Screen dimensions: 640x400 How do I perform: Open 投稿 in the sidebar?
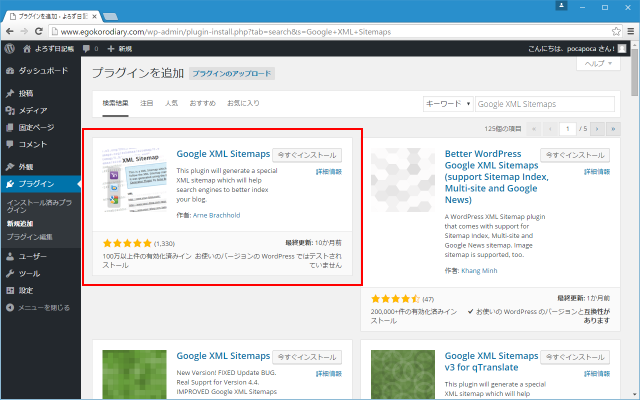click(40, 93)
